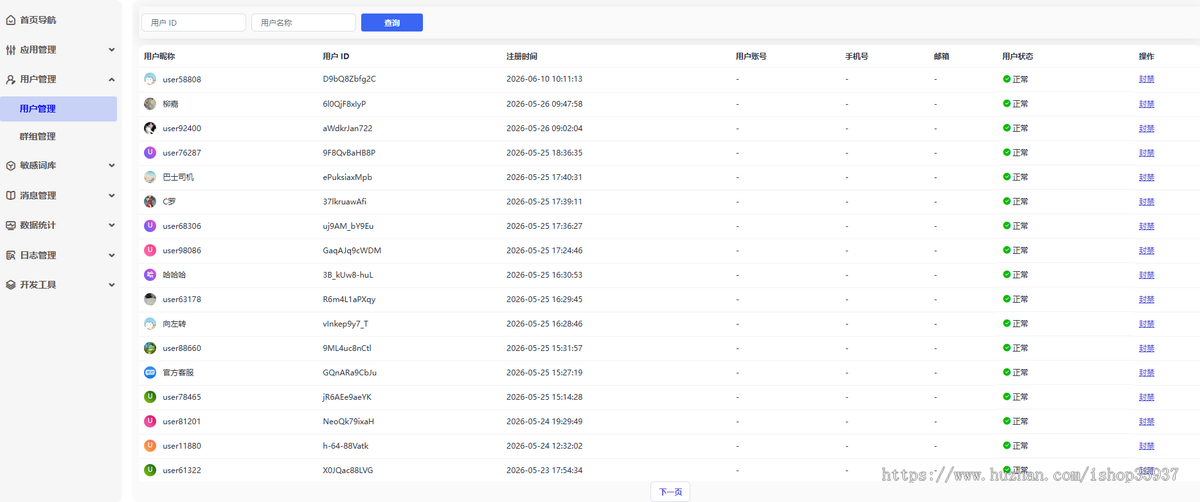
Task: Click the blue 查询 search button
Action: coord(392,22)
